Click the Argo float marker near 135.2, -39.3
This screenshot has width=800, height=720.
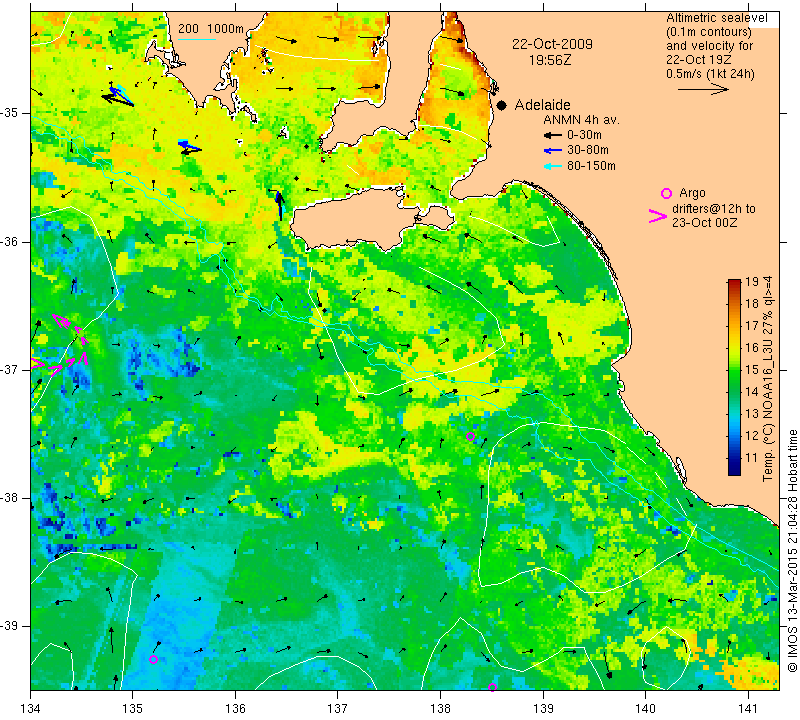pyautogui.click(x=153, y=659)
